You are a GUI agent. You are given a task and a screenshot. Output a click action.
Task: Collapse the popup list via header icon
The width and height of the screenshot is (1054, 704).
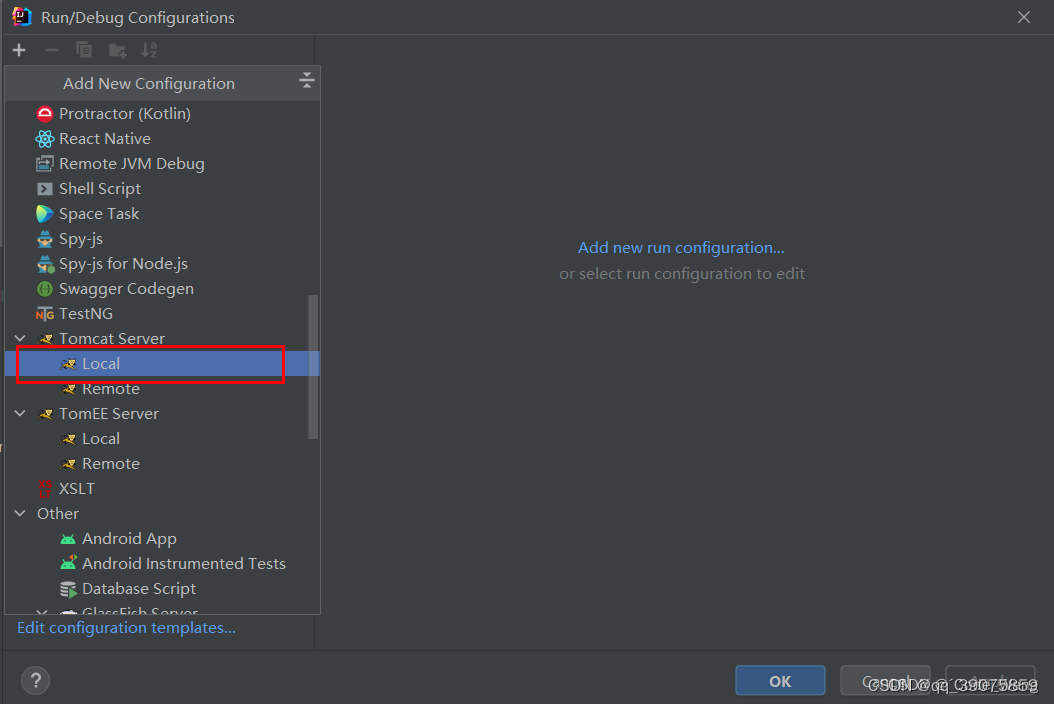coord(307,81)
